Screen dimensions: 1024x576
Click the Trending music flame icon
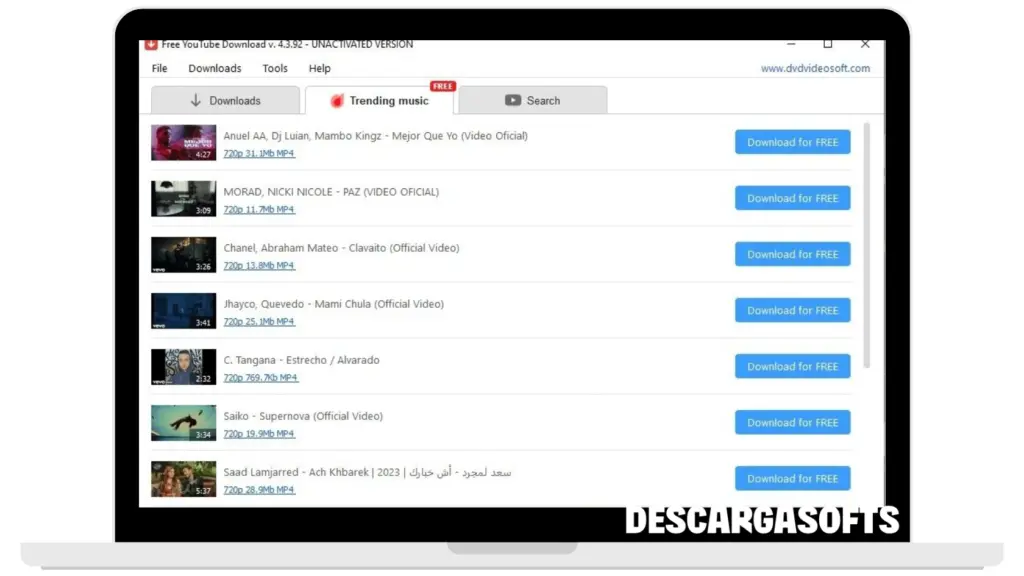pos(337,101)
